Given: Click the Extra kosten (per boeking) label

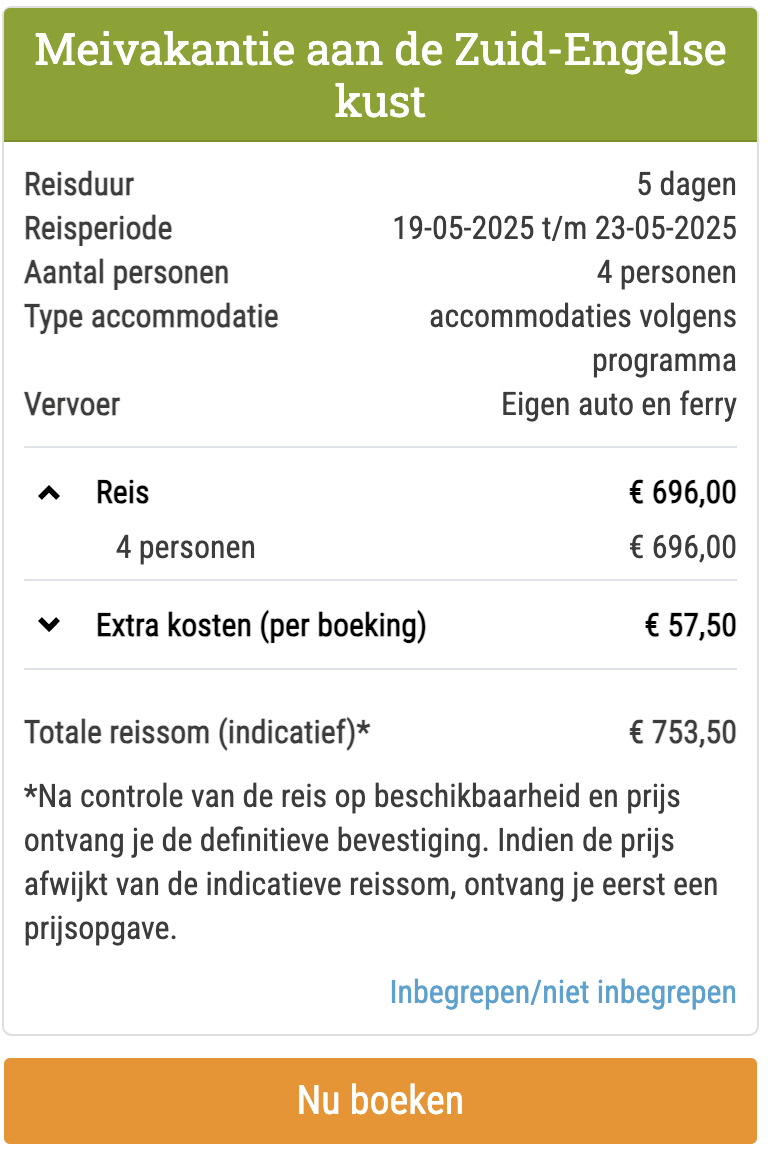Looking at the screenshot, I should tap(261, 626).
